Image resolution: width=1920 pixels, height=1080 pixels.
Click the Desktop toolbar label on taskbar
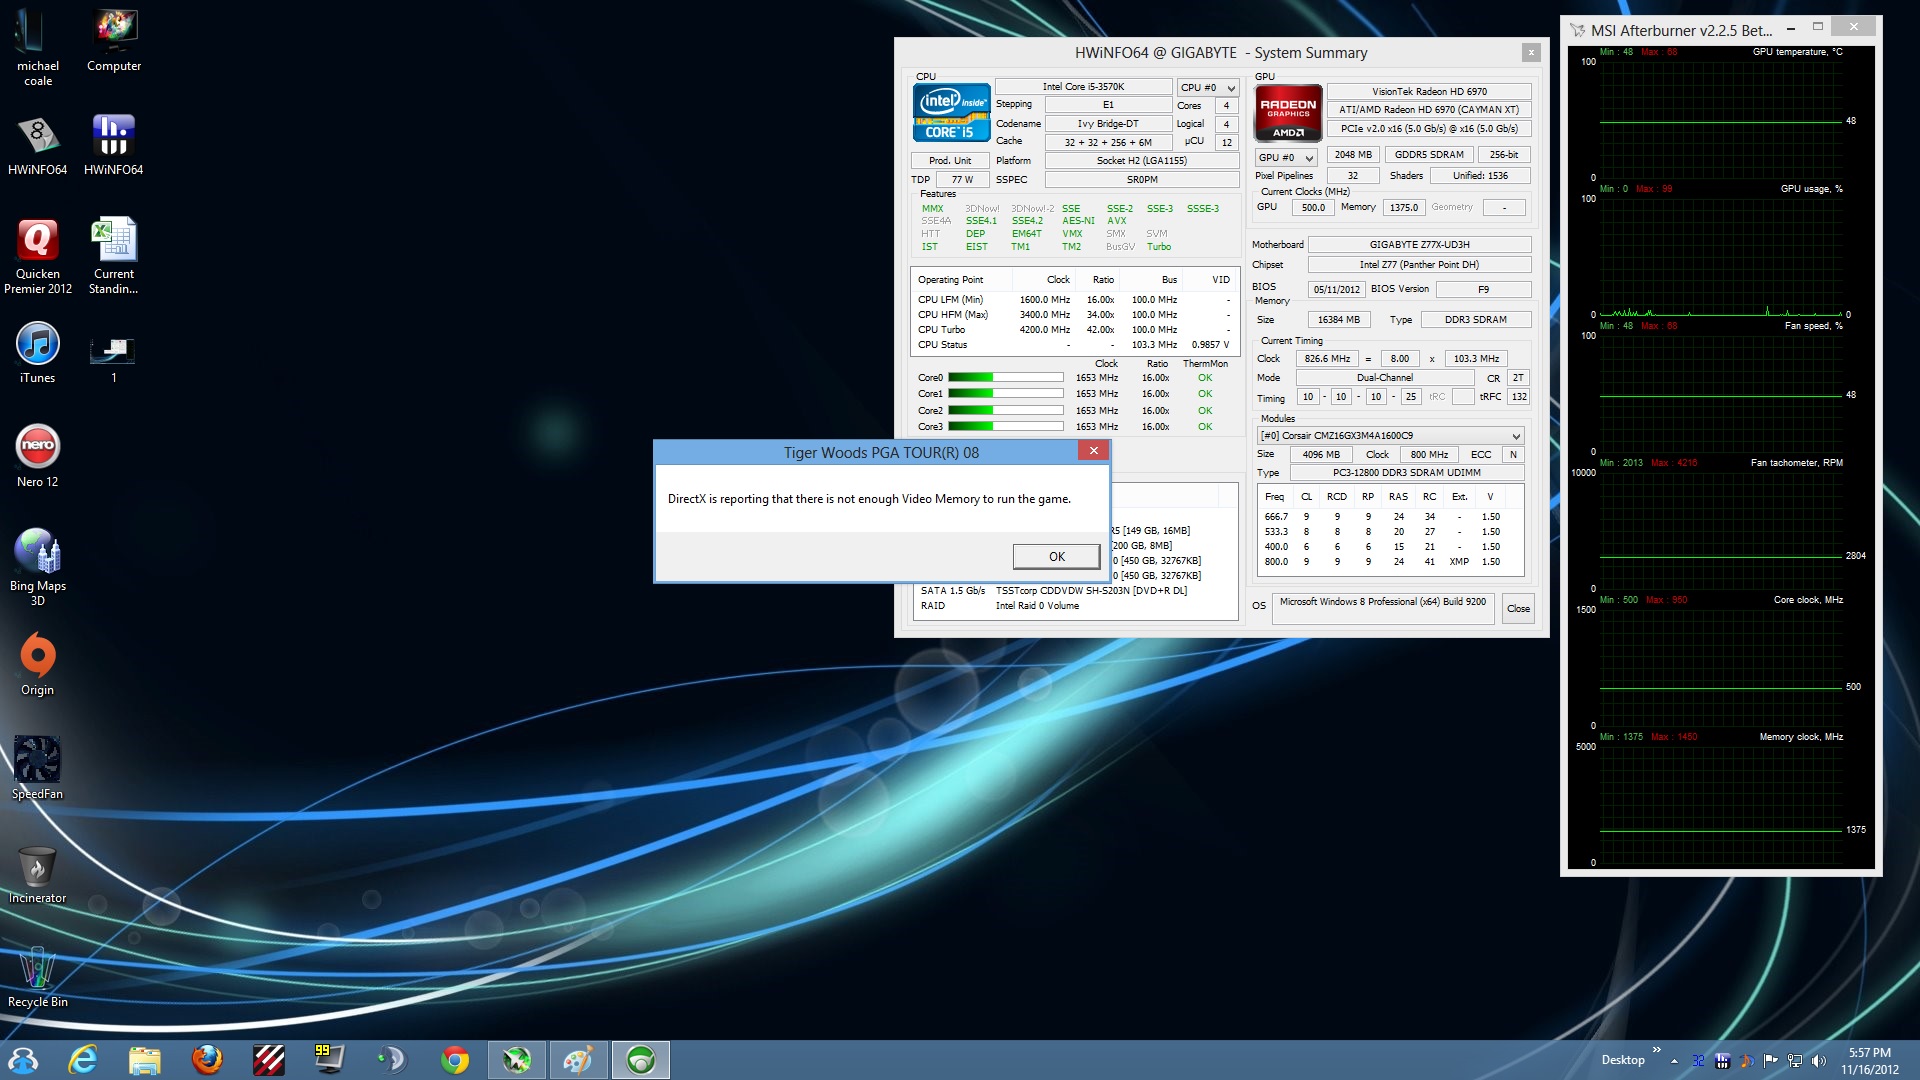pyautogui.click(x=1622, y=1060)
